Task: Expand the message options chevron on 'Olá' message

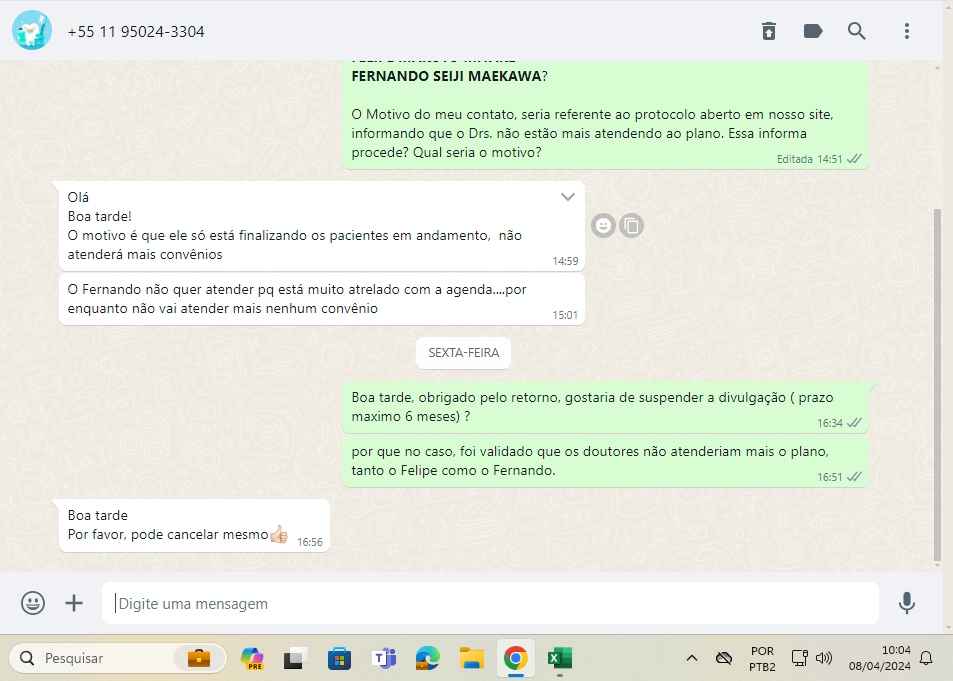Action: 568,197
